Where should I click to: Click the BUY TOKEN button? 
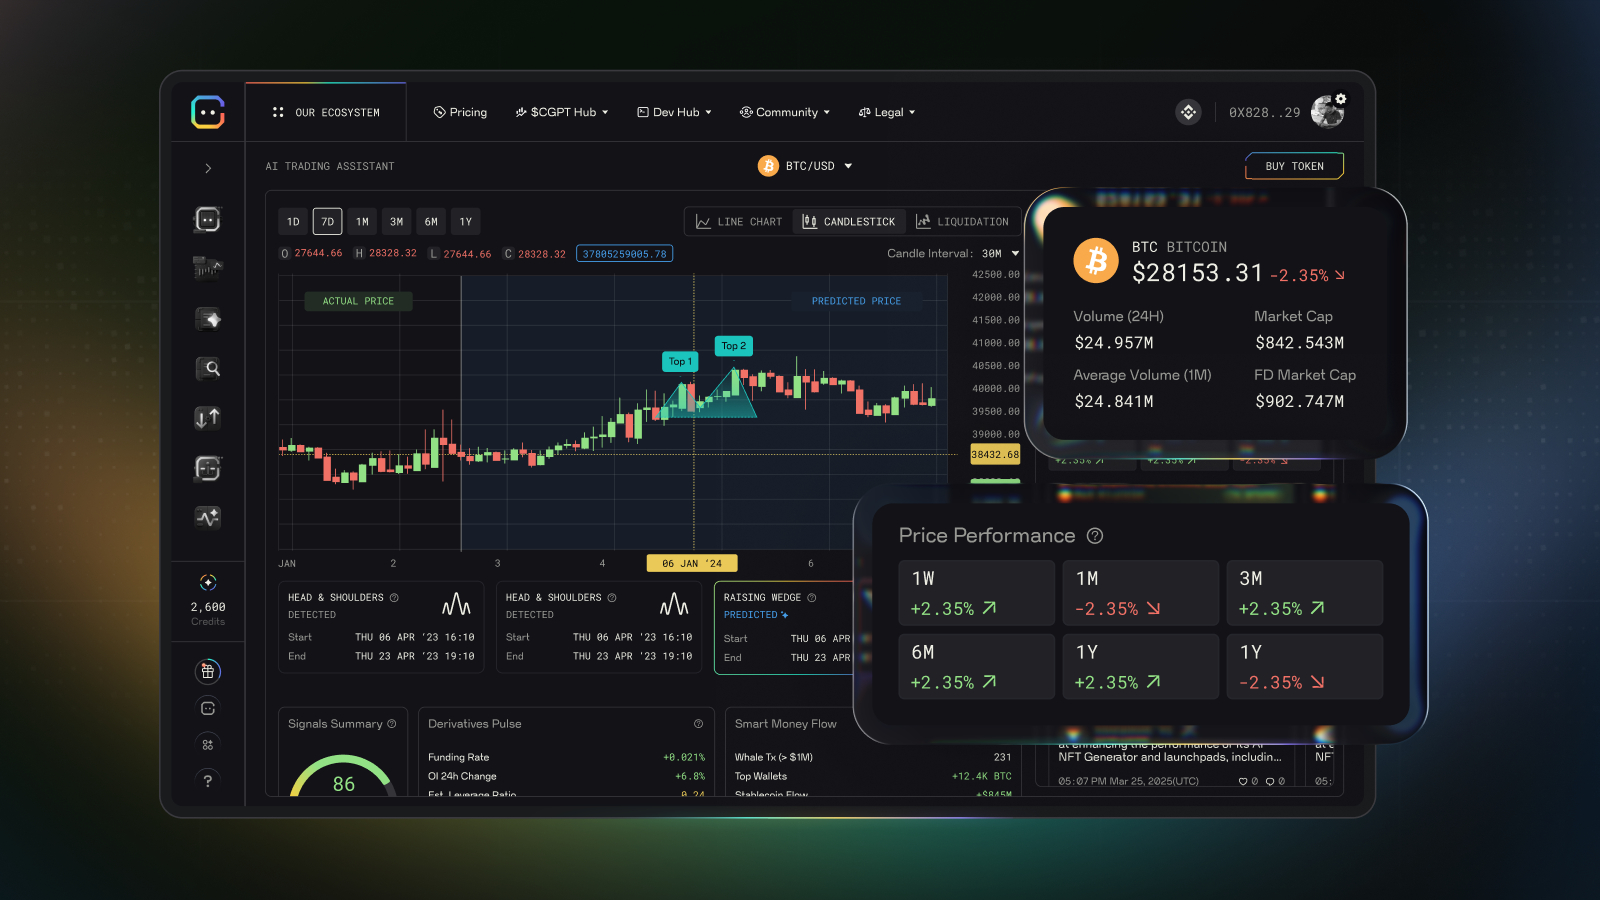coord(1294,165)
